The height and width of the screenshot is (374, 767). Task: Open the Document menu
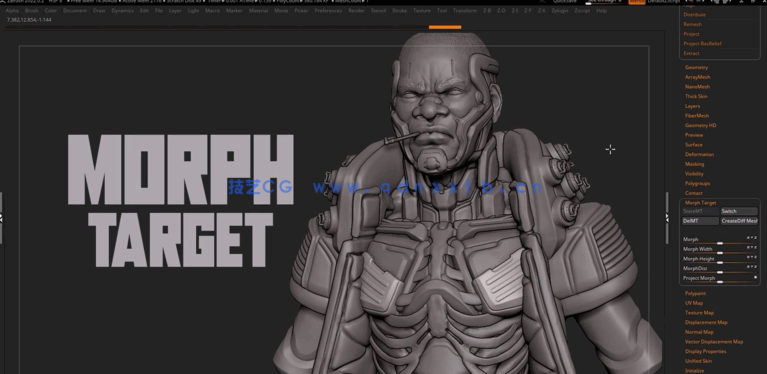click(x=75, y=10)
